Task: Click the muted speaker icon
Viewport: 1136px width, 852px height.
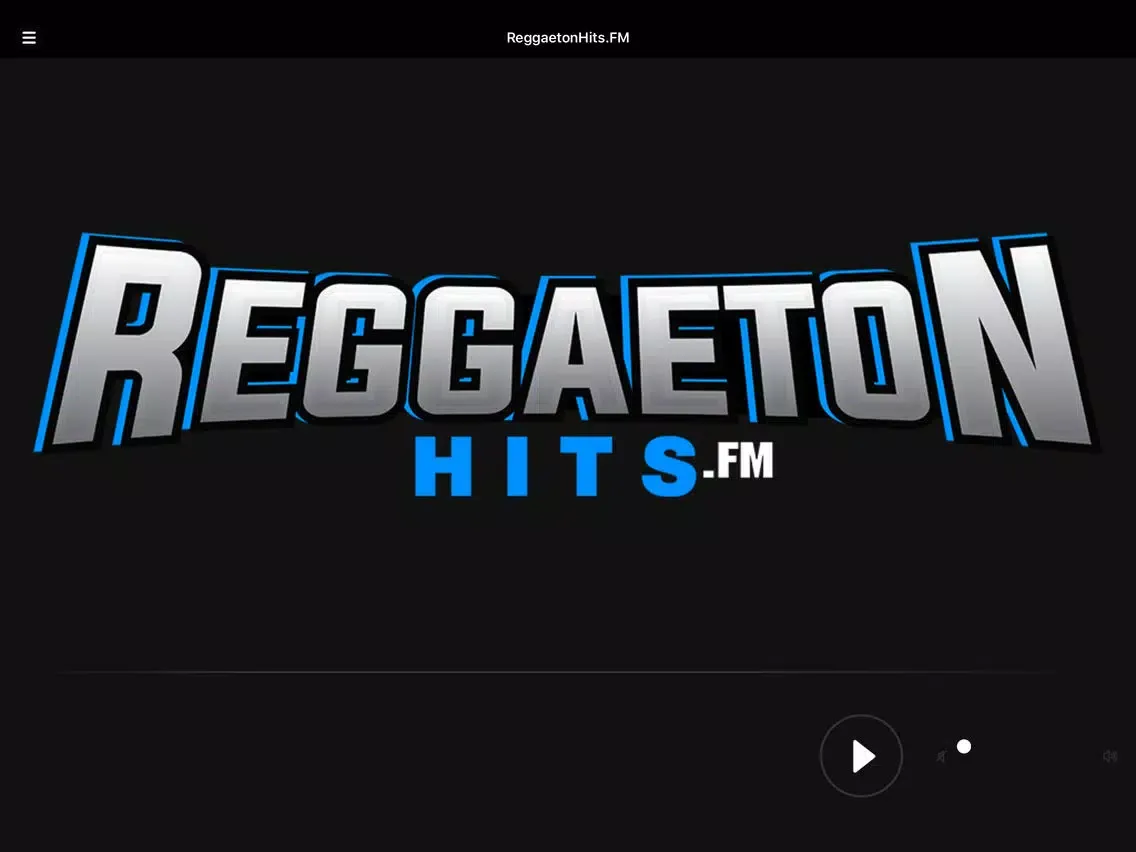Action: (941, 756)
